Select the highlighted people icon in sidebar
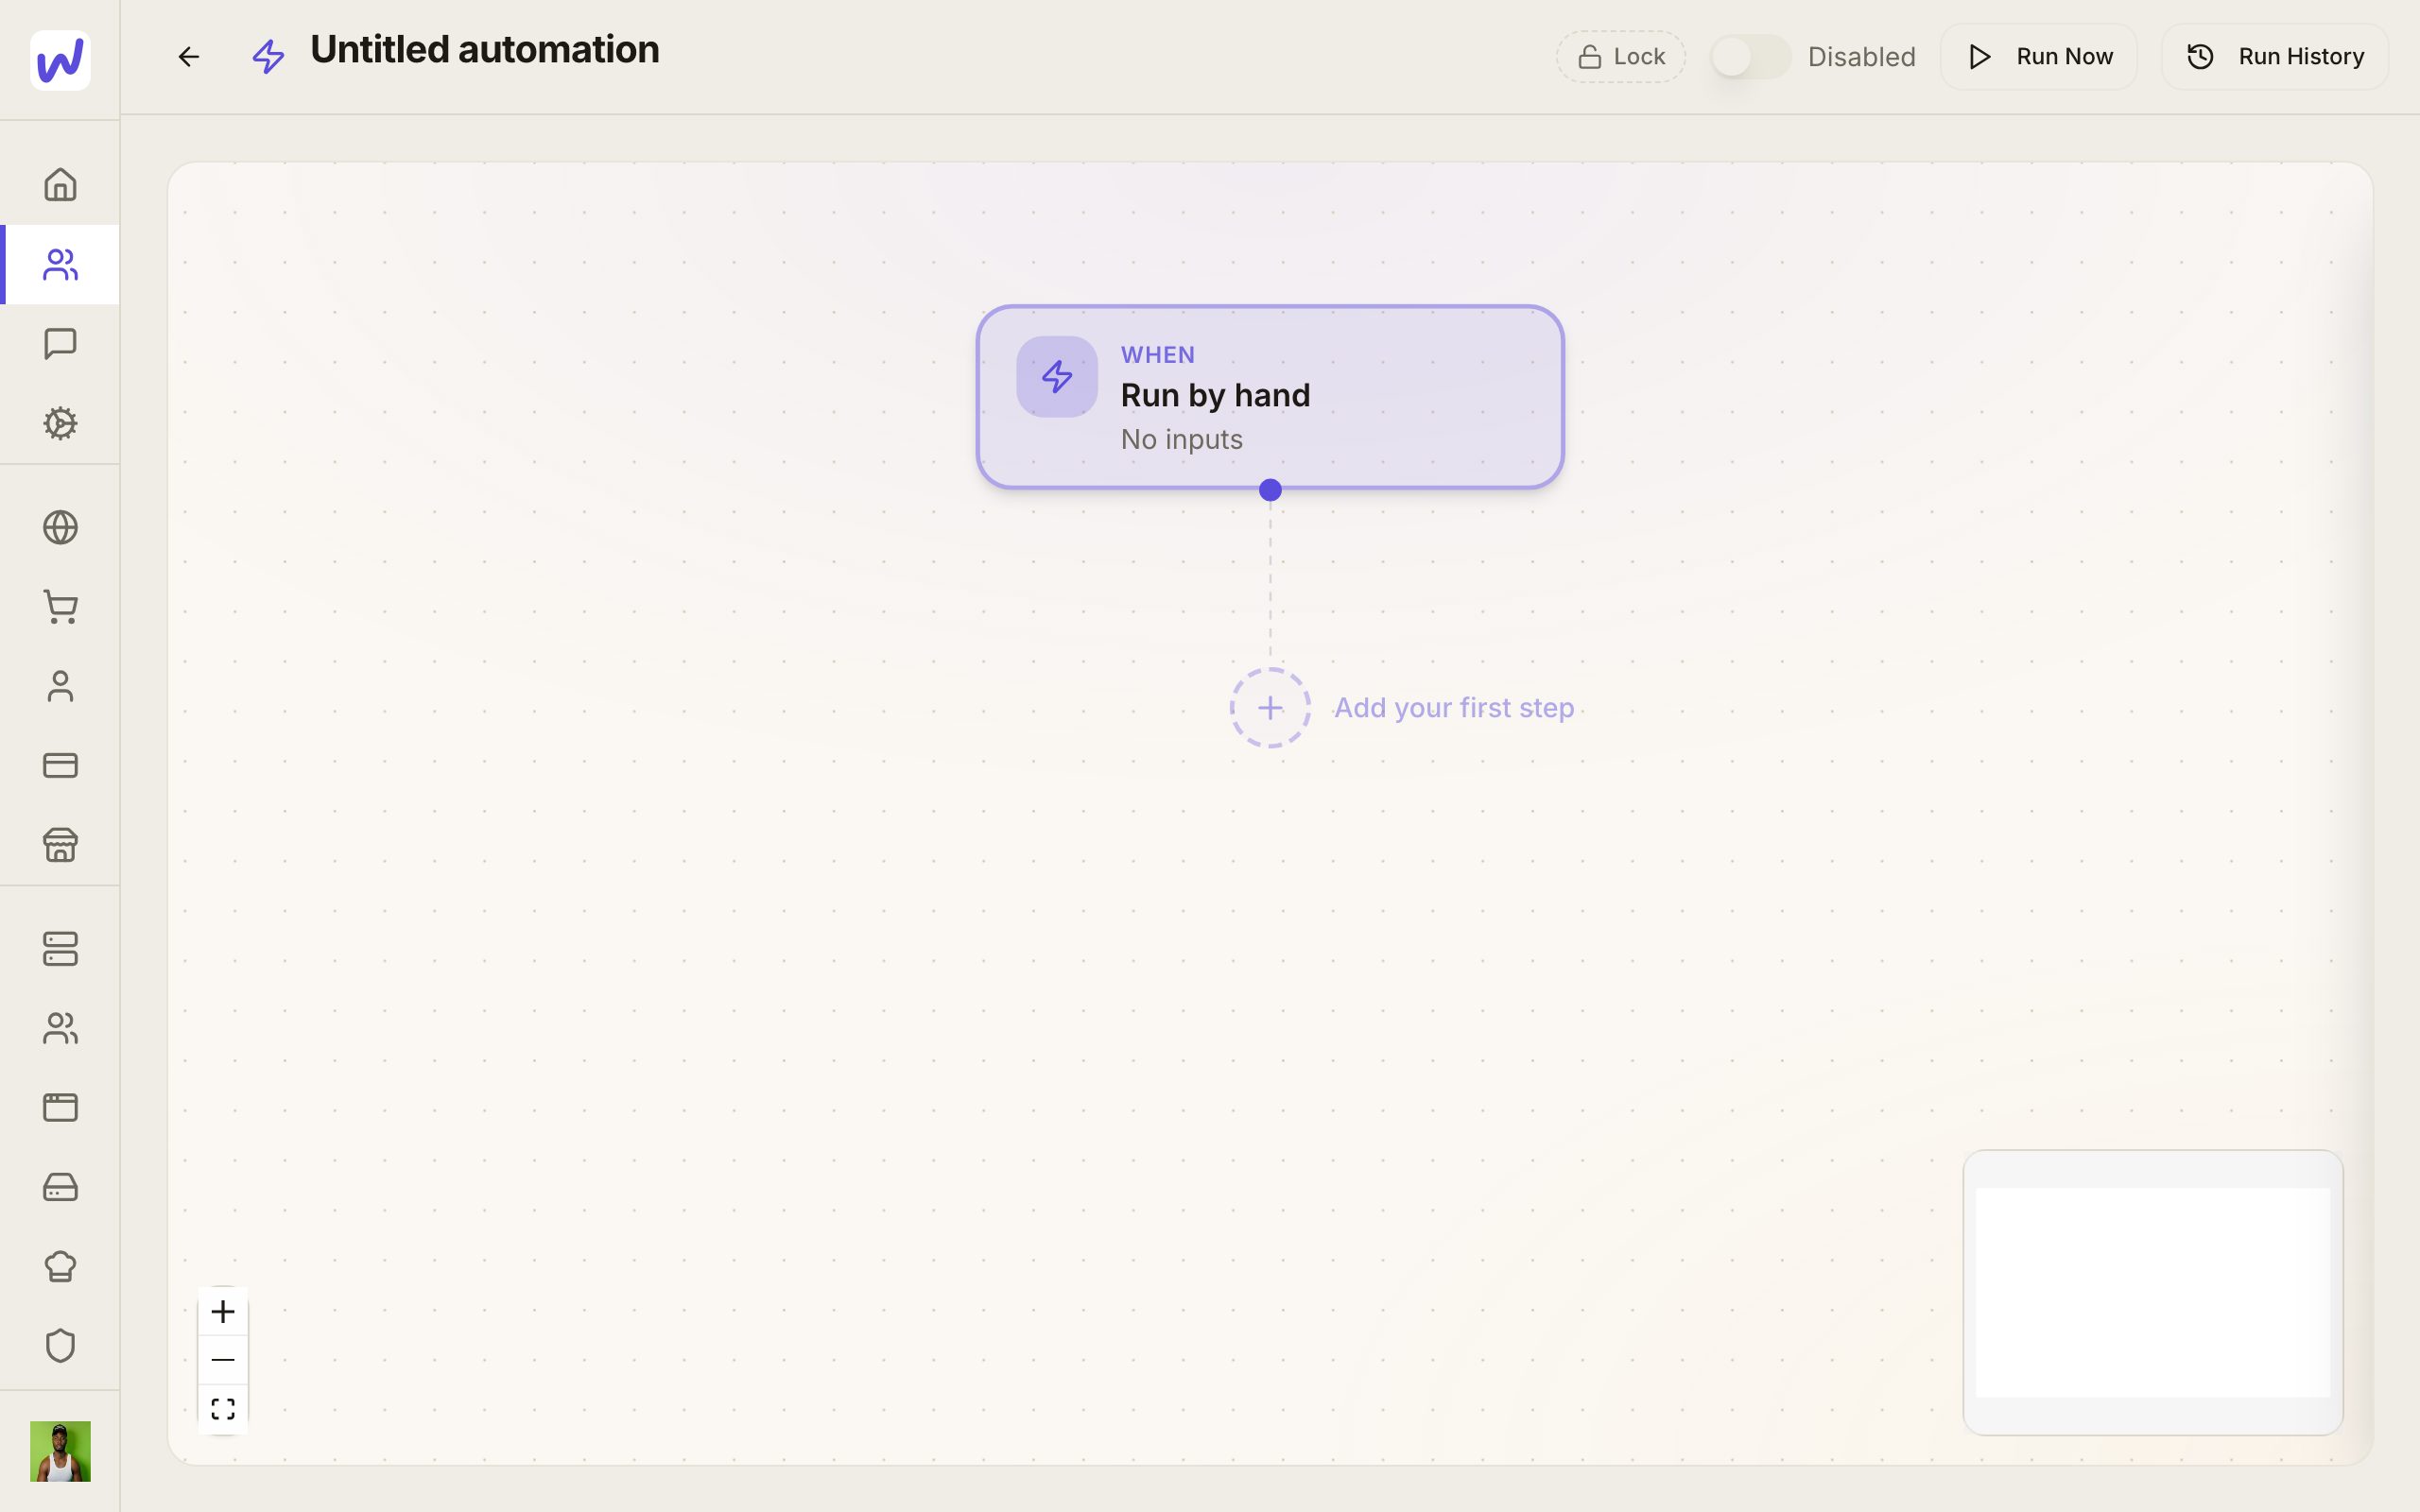The width and height of the screenshot is (2420, 1512). (60, 264)
